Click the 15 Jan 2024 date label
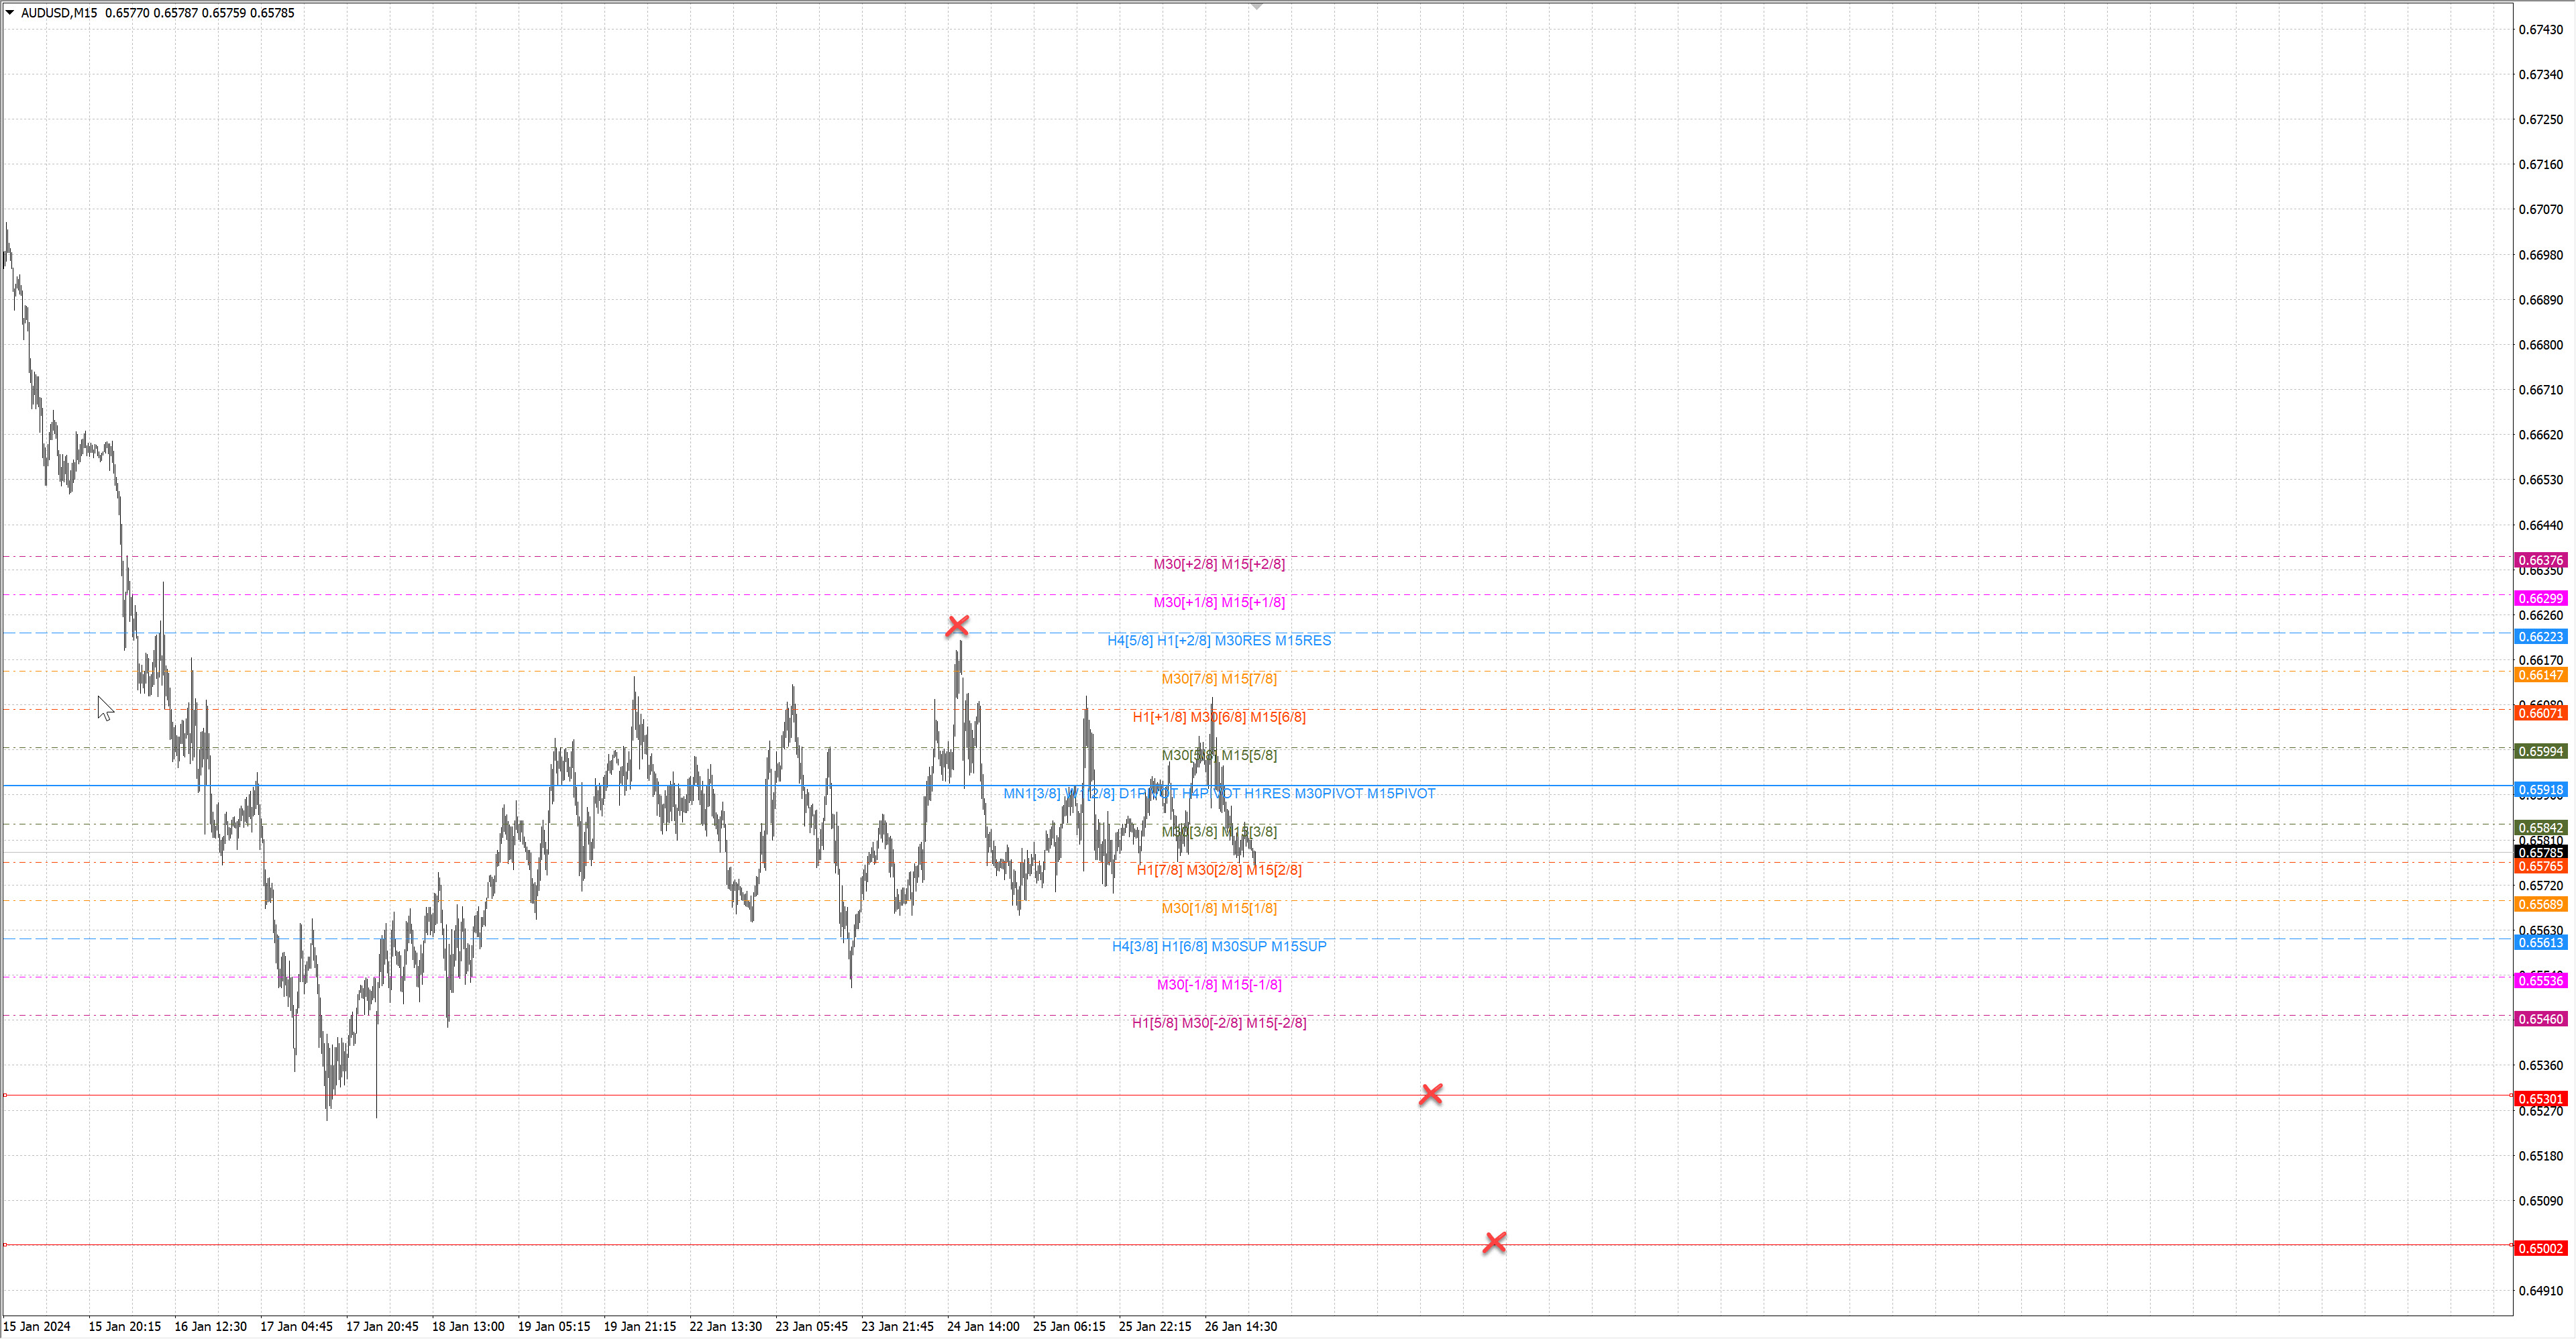The height and width of the screenshot is (1339, 2576). point(37,1327)
